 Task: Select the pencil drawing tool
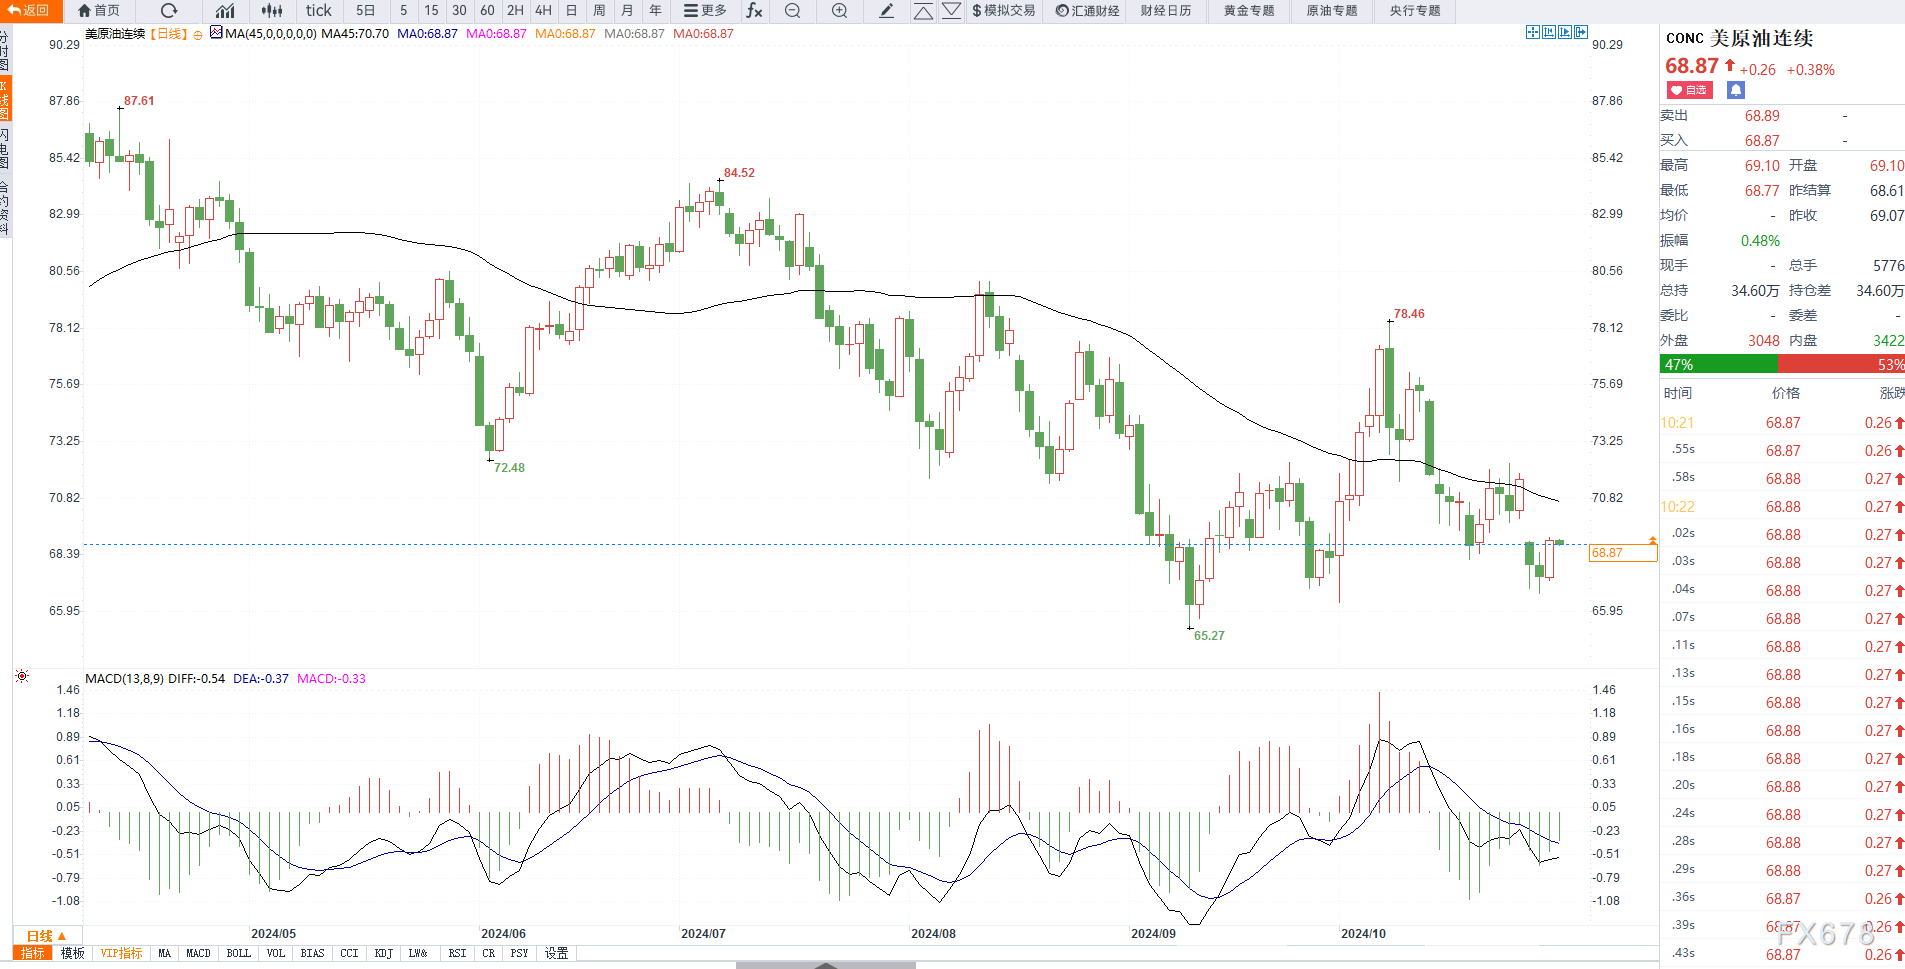(x=886, y=11)
